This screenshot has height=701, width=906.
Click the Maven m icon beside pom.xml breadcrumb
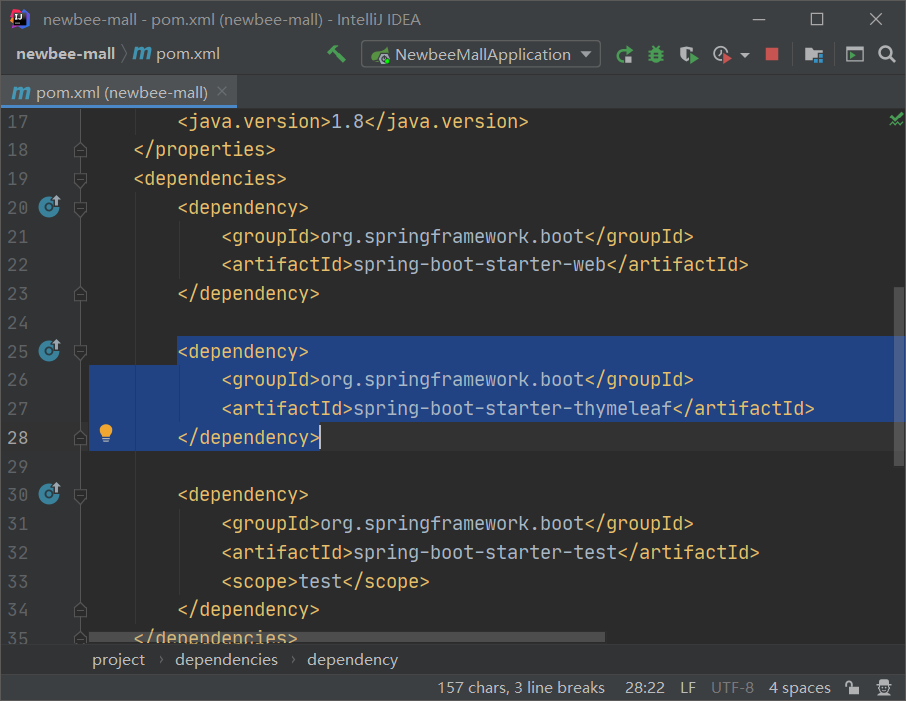[x=142, y=53]
